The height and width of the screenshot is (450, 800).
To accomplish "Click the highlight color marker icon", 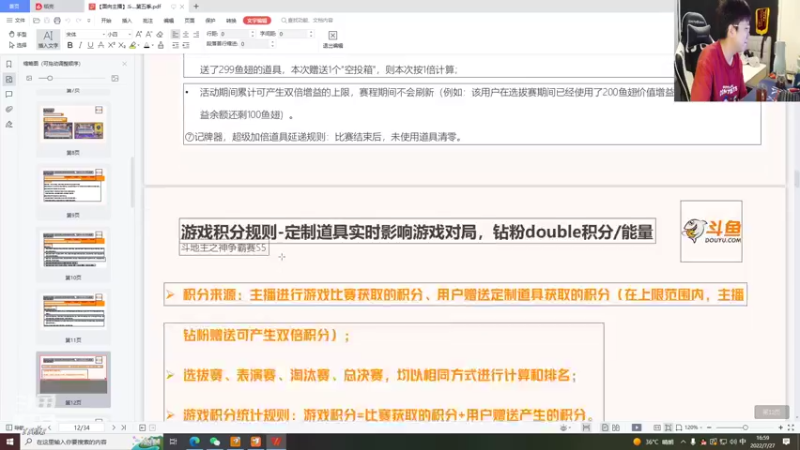I will click(x=132, y=45).
